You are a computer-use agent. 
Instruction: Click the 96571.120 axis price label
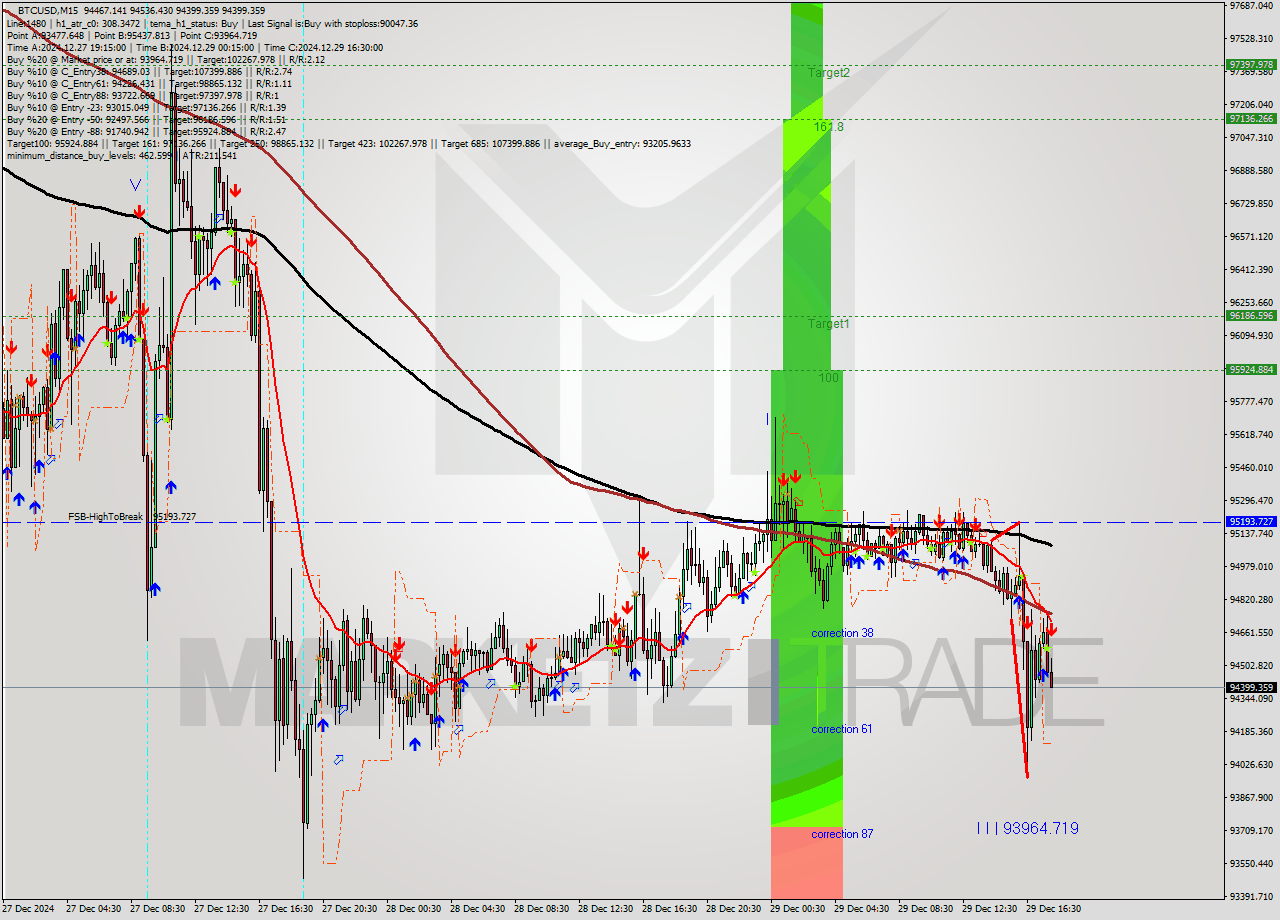[x=1251, y=236]
